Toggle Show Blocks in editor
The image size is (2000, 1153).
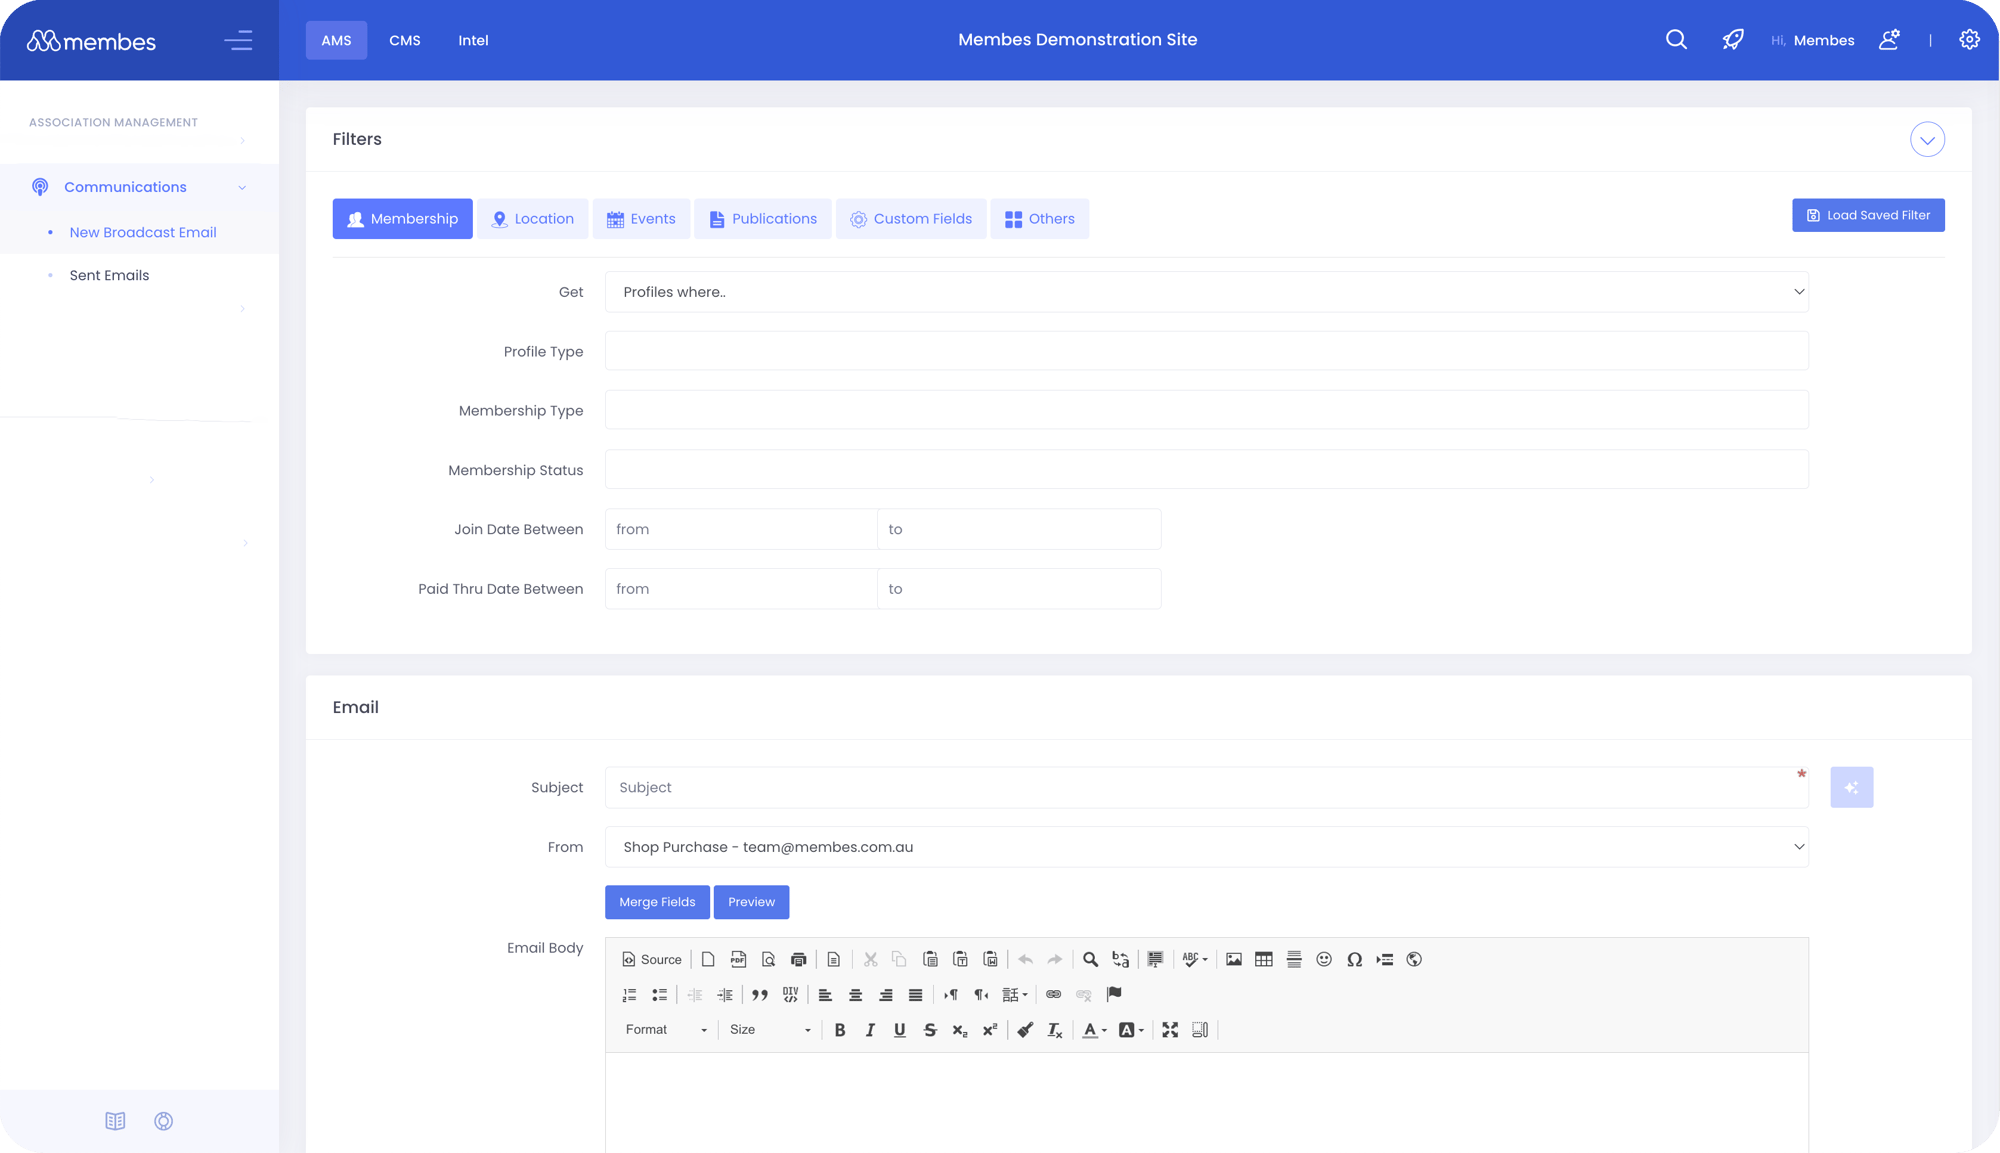(x=1200, y=1030)
